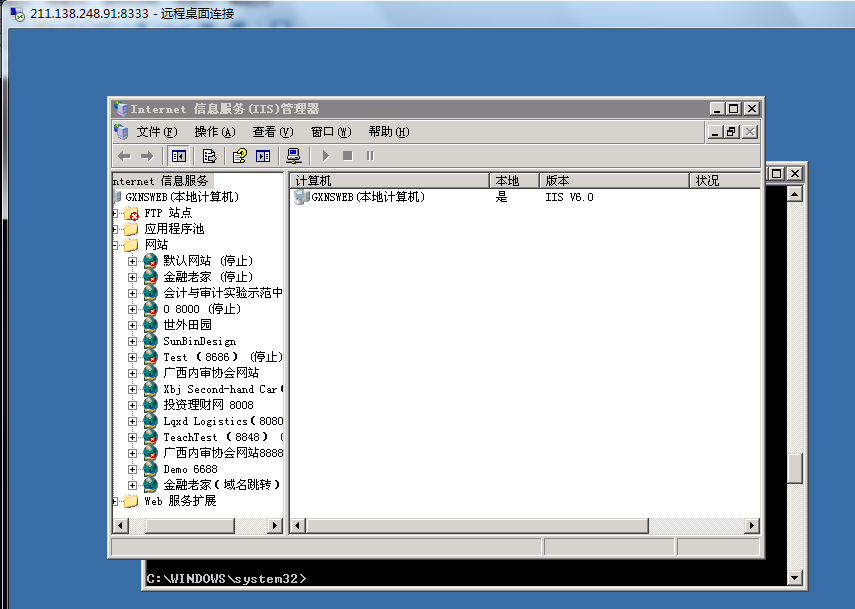The image size is (855, 609).
Task: Select Internet 信息服务 root tree node
Action: point(161,181)
